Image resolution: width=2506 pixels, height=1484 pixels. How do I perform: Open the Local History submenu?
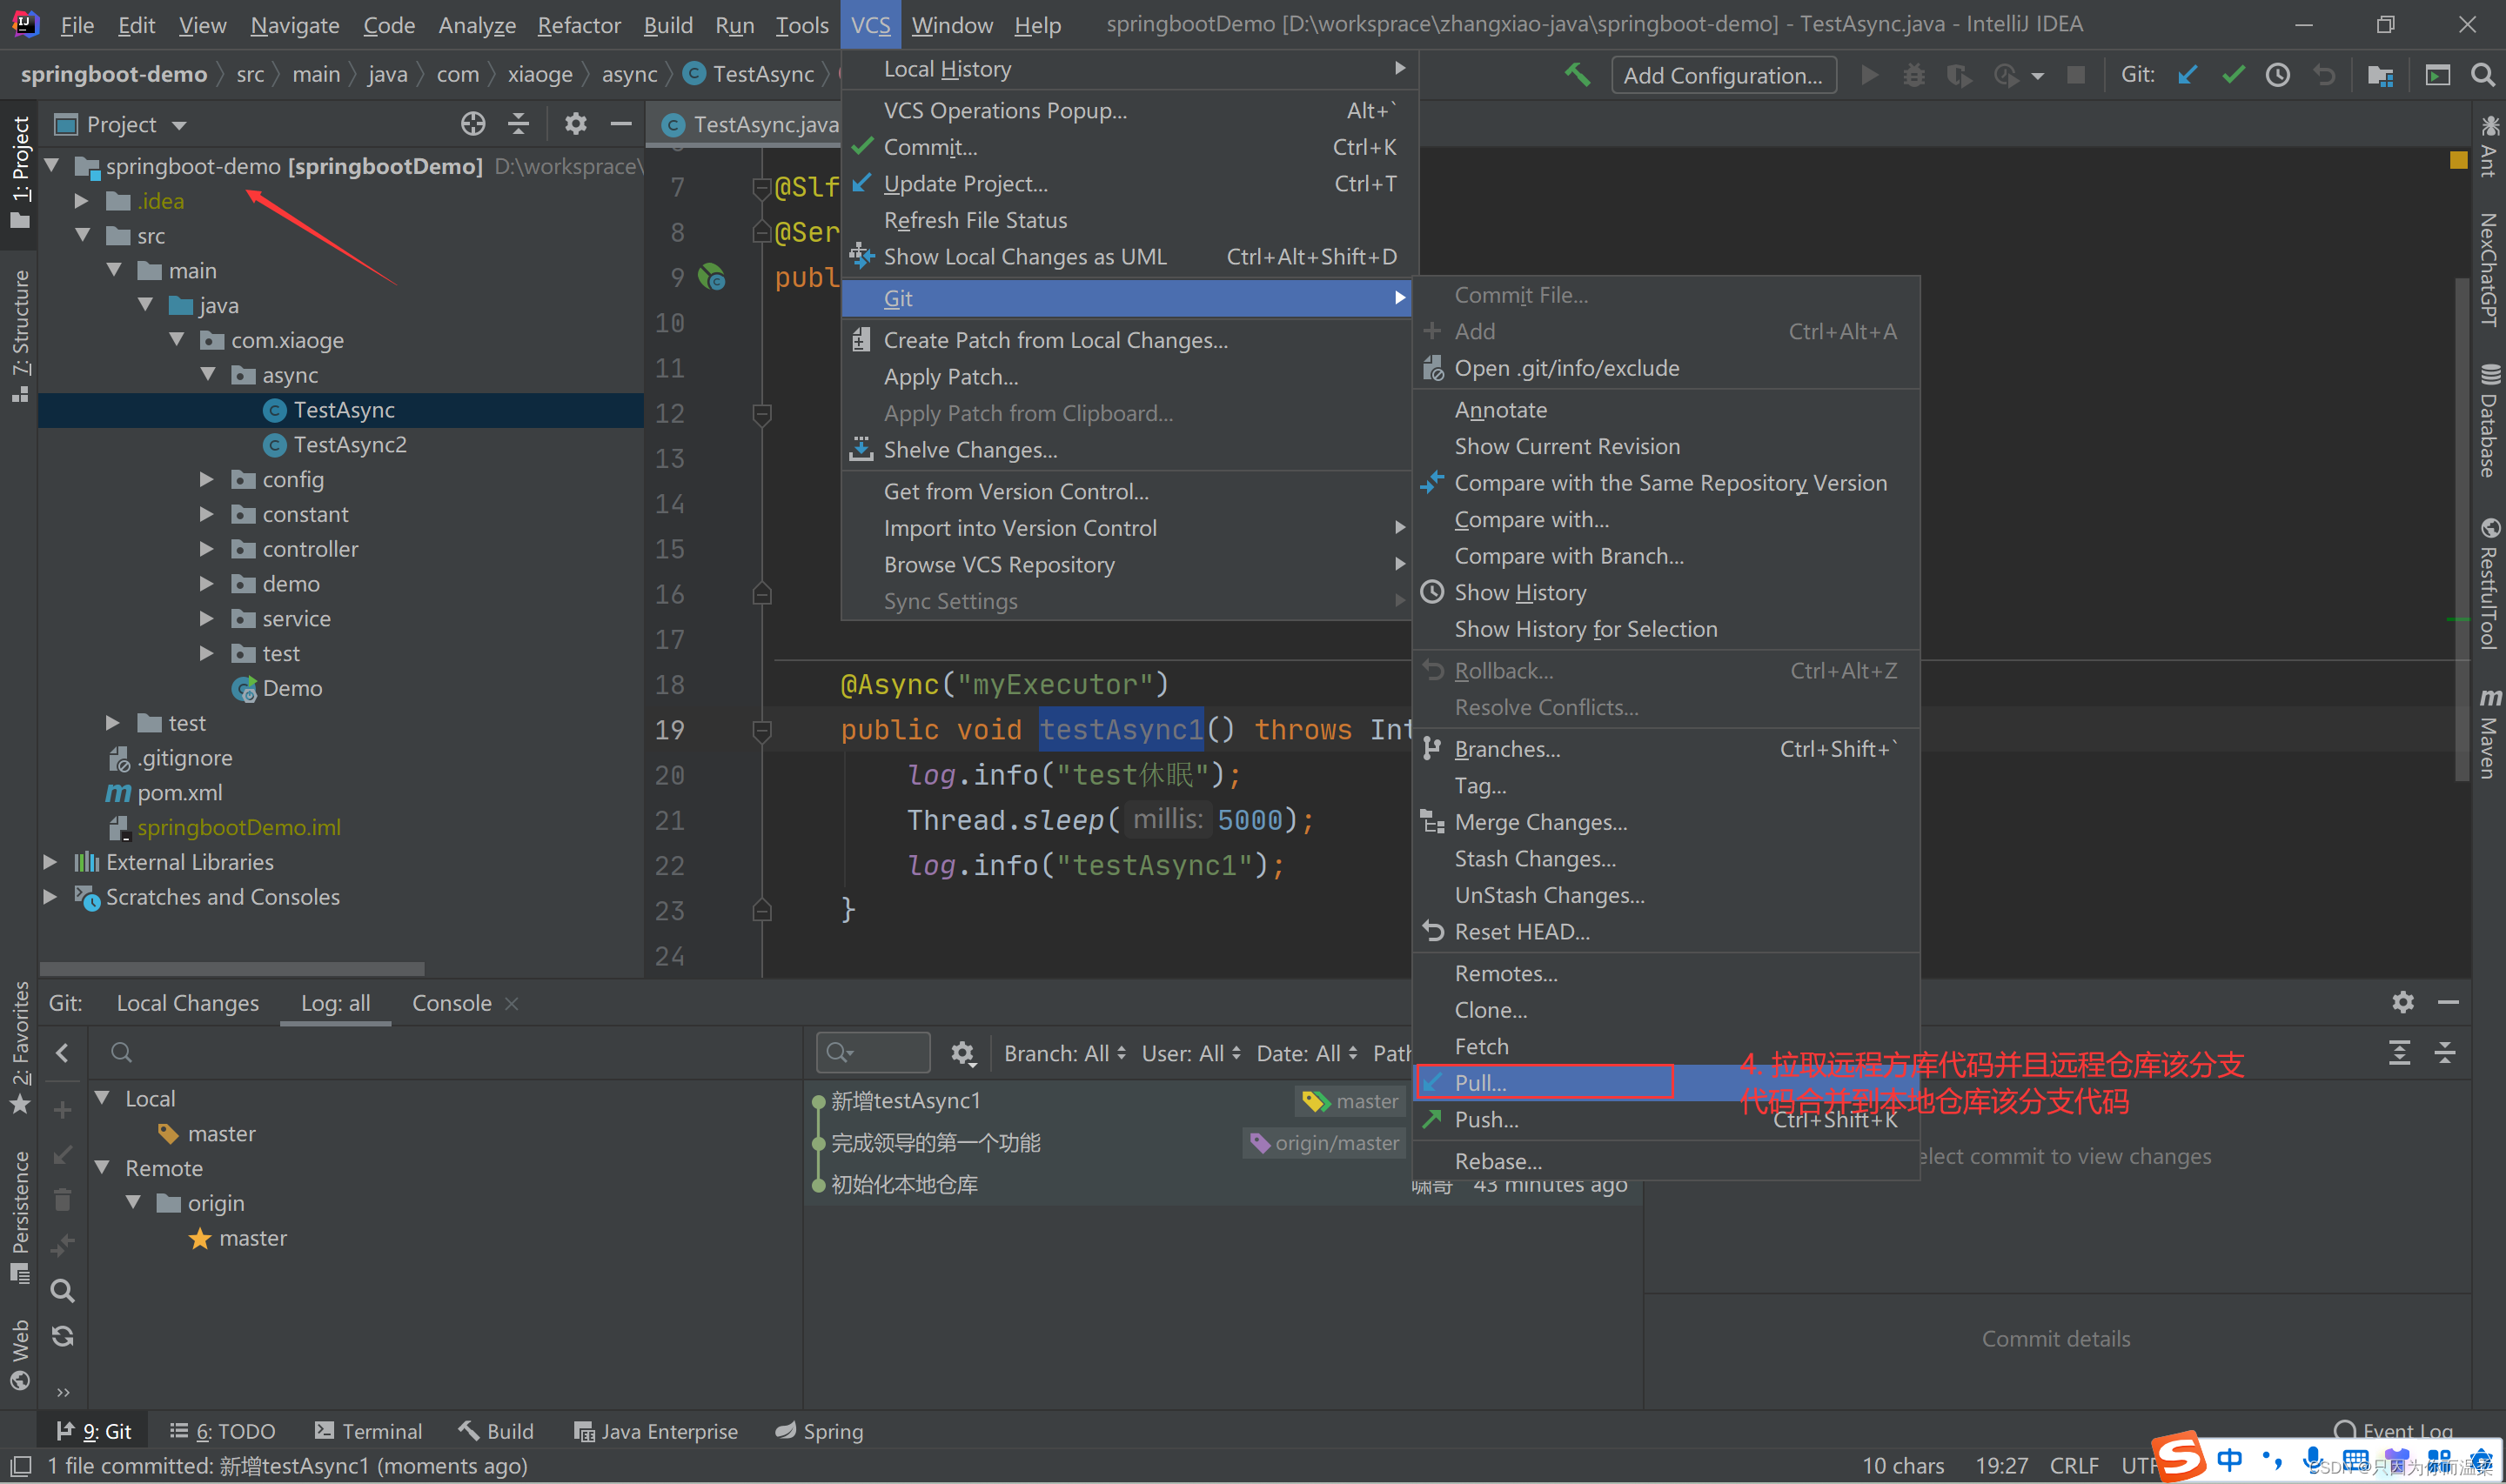(x=1129, y=69)
